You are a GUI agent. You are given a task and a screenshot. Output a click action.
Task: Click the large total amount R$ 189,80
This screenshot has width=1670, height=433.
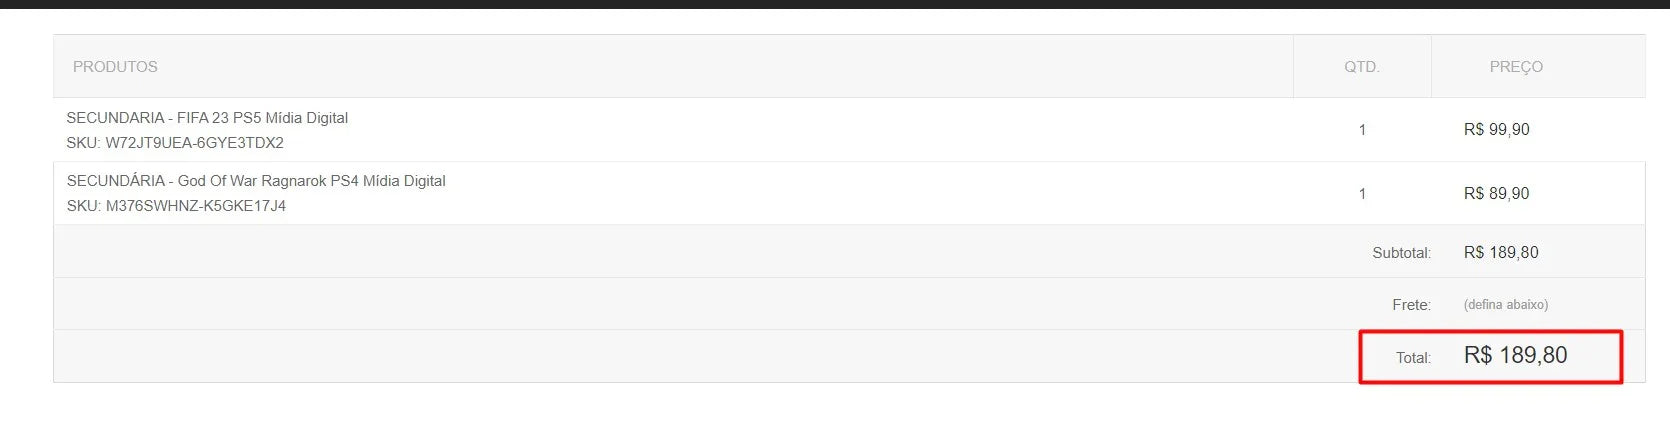coord(1515,356)
